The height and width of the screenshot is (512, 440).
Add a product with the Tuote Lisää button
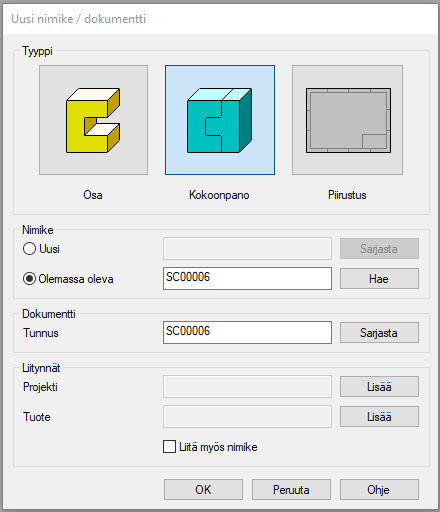tap(379, 417)
